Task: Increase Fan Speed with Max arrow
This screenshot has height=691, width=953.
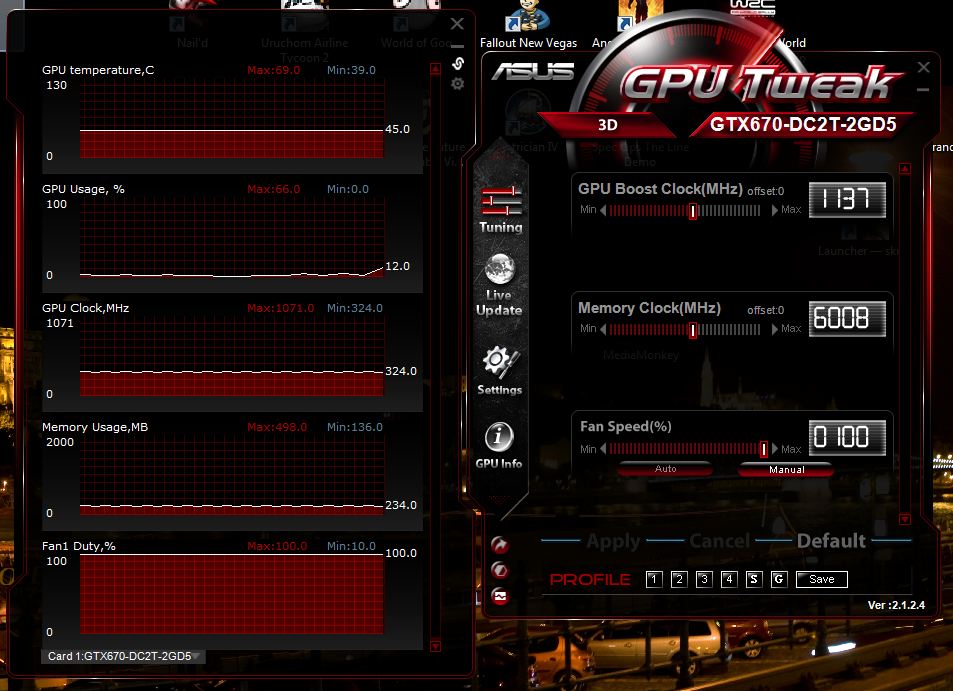Action: point(774,449)
